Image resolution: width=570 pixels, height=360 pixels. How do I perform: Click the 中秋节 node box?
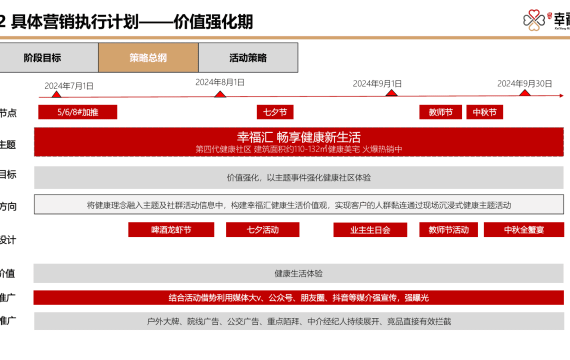point(485,112)
